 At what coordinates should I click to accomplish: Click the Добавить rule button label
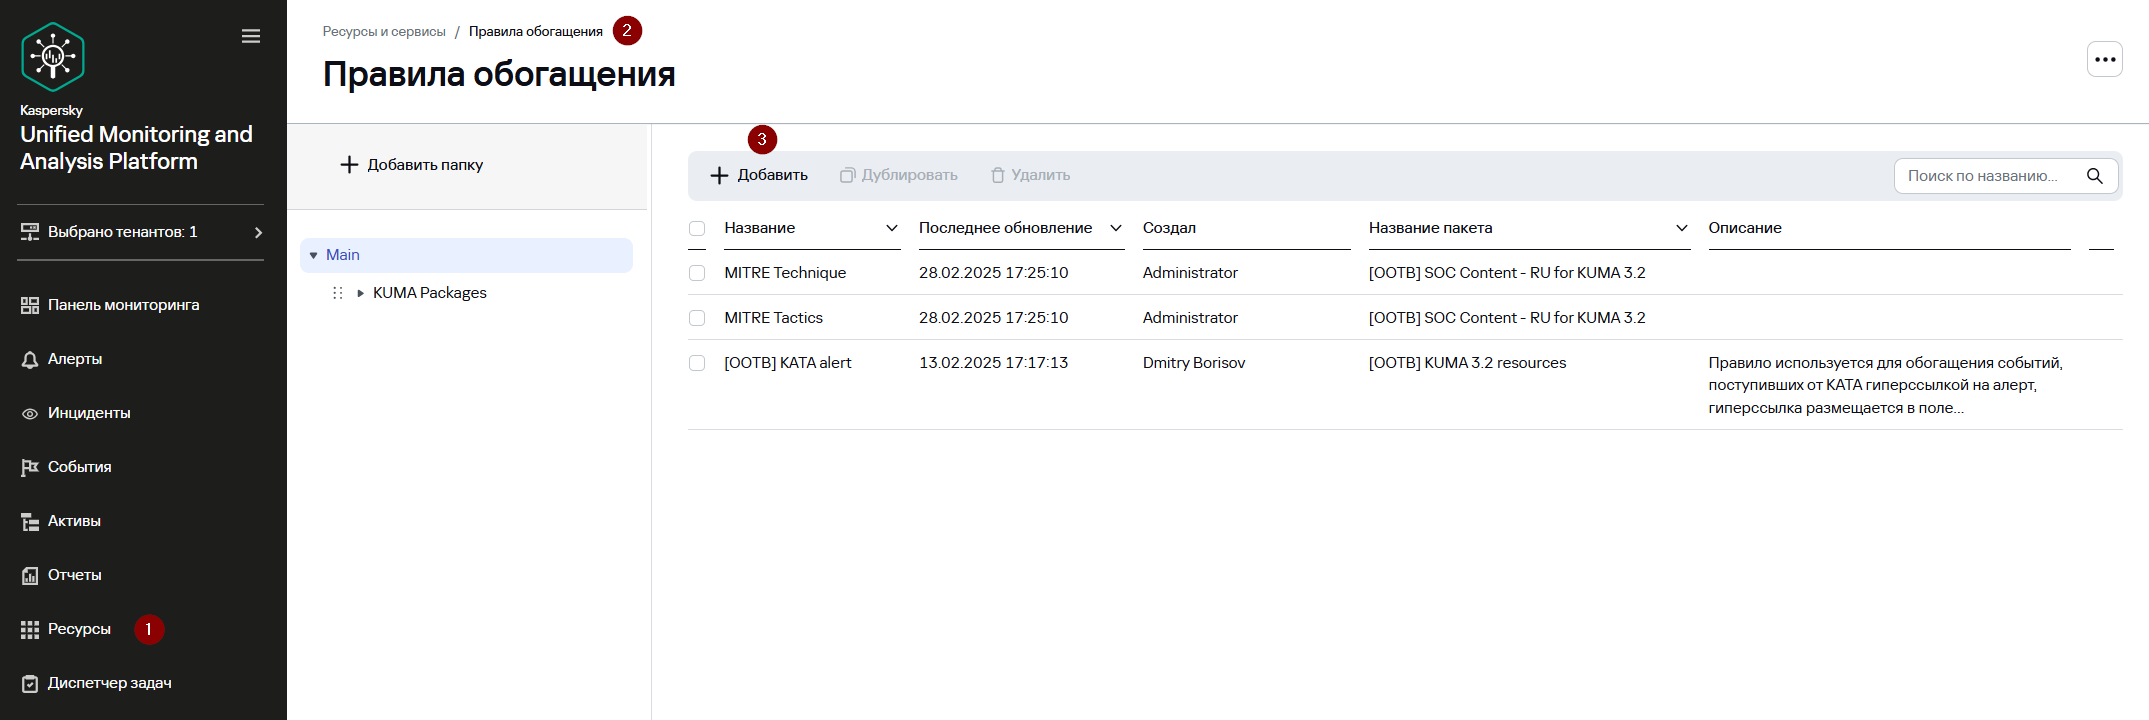tap(773, 175)
